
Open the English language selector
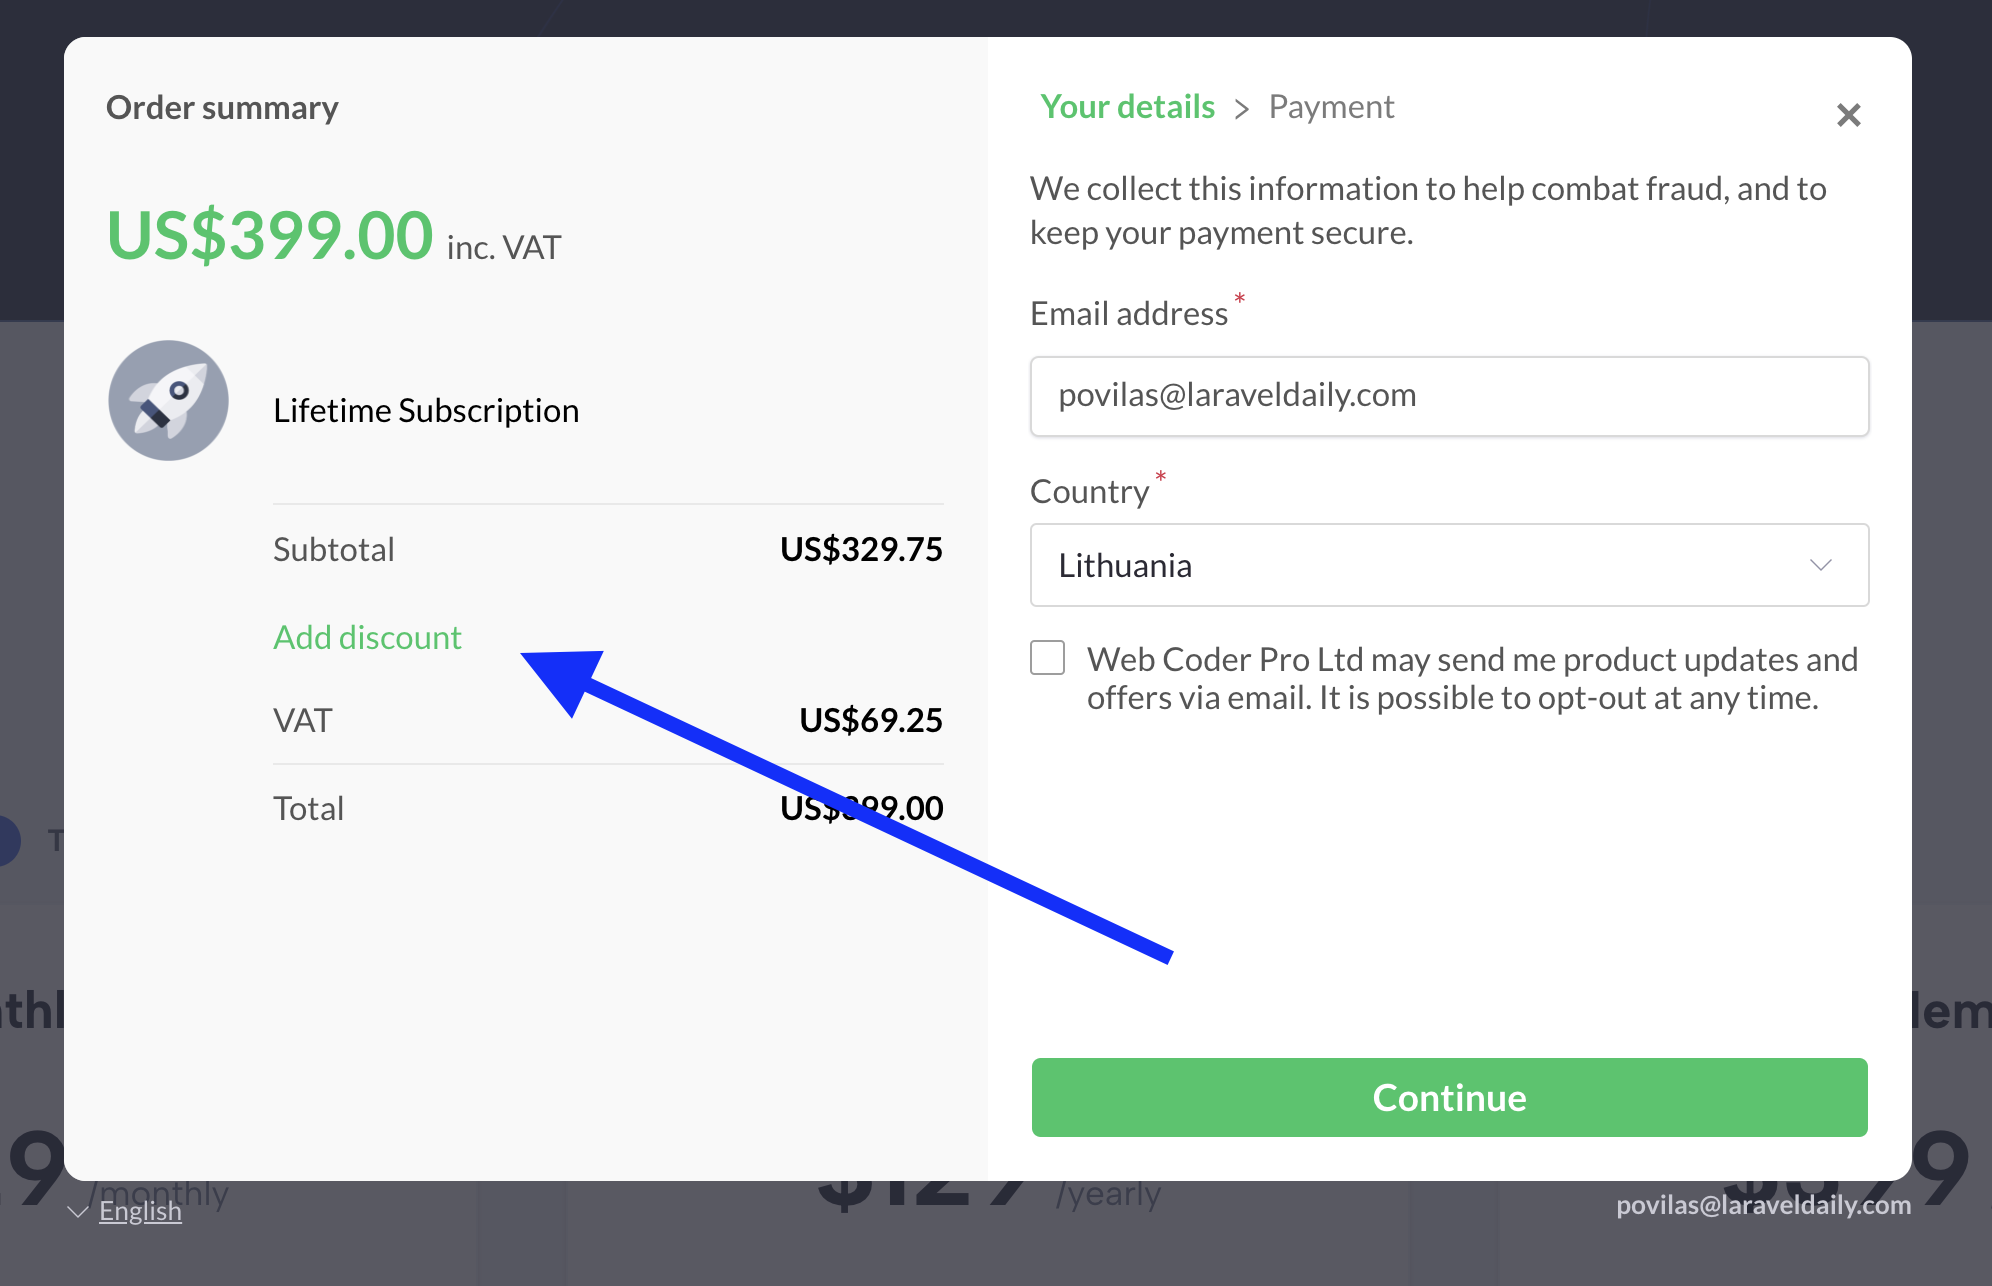[x=140, y=1211]
